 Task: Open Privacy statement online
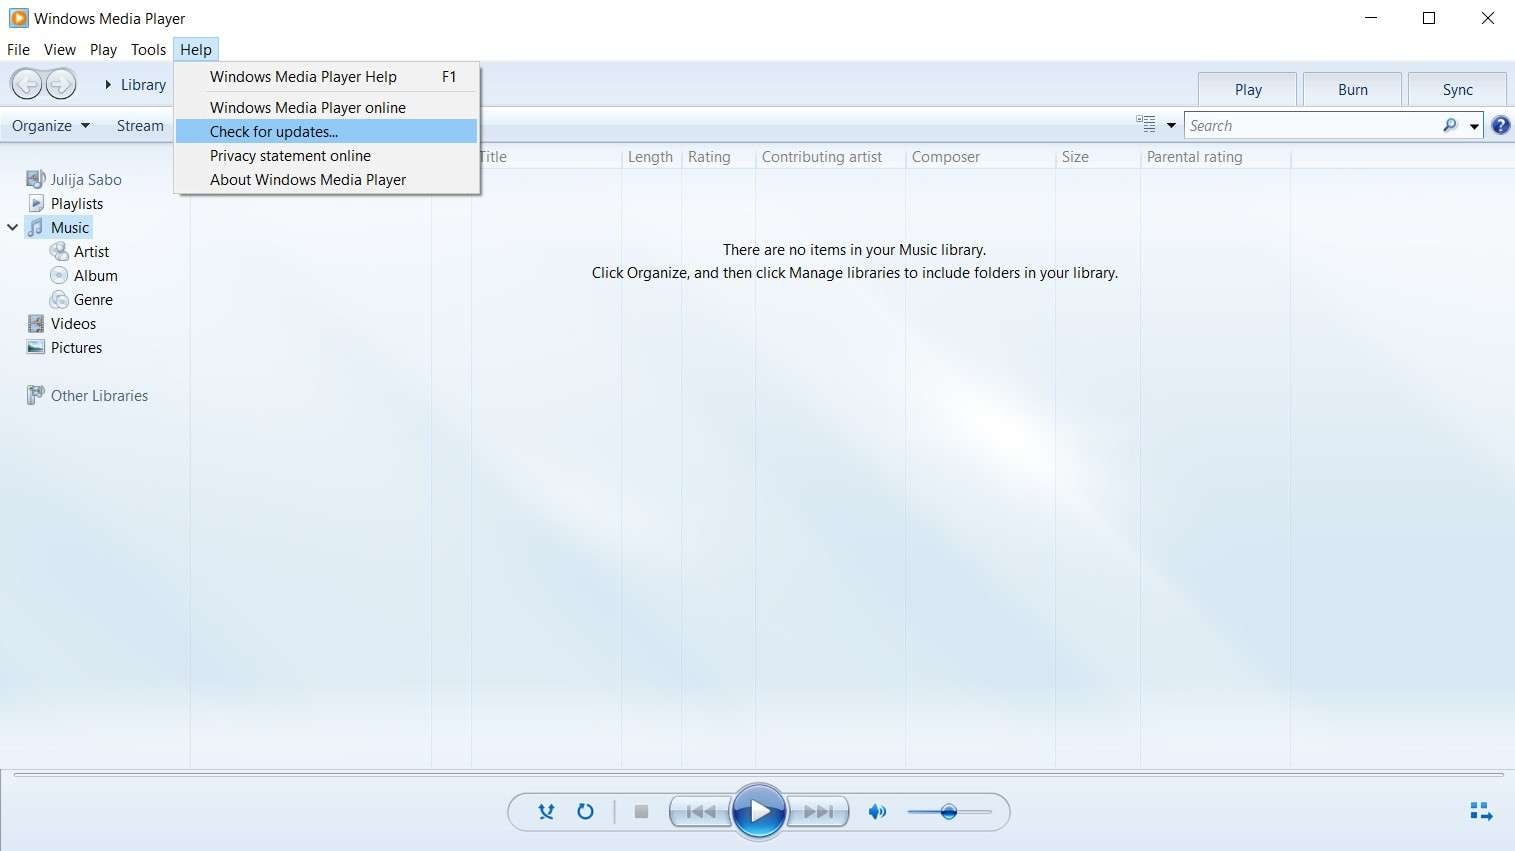click(x=326, y=155)
